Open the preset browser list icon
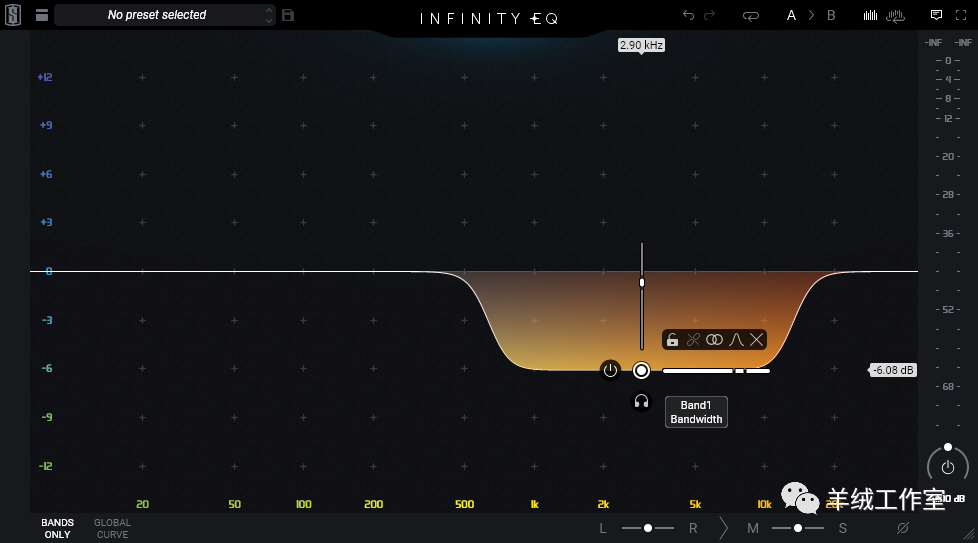The height and width of the screenshot is (543, 978). (41, 15)
